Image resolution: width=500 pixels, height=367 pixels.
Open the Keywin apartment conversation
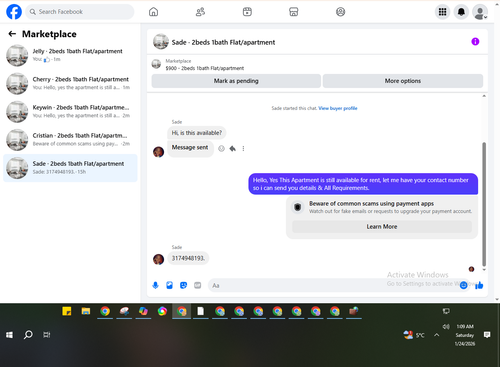70,111
